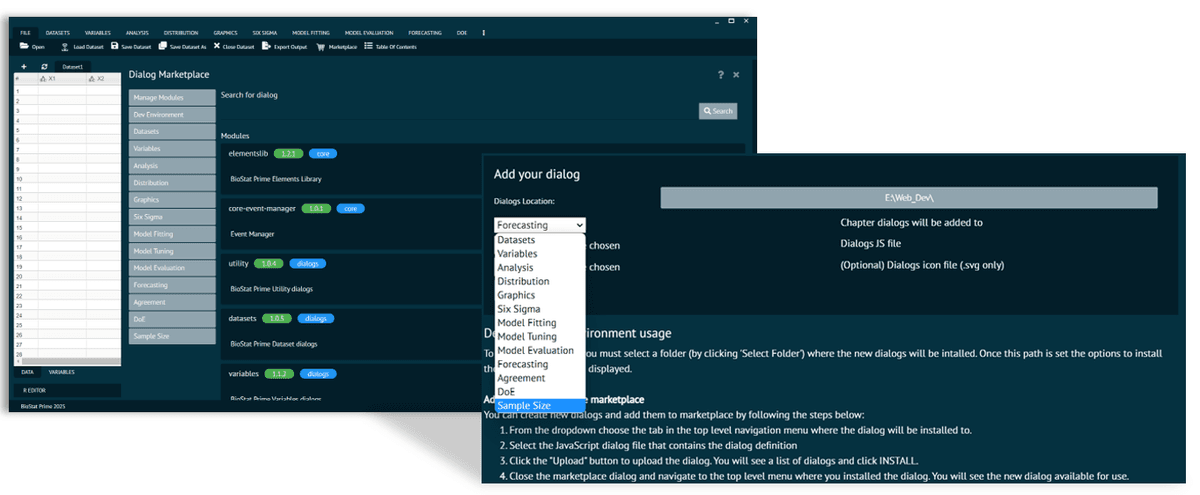Open the DISTRIBUTION top menu tab
Image resolution: width=1200 pixels, height=495 pixels.
point(181,32)
